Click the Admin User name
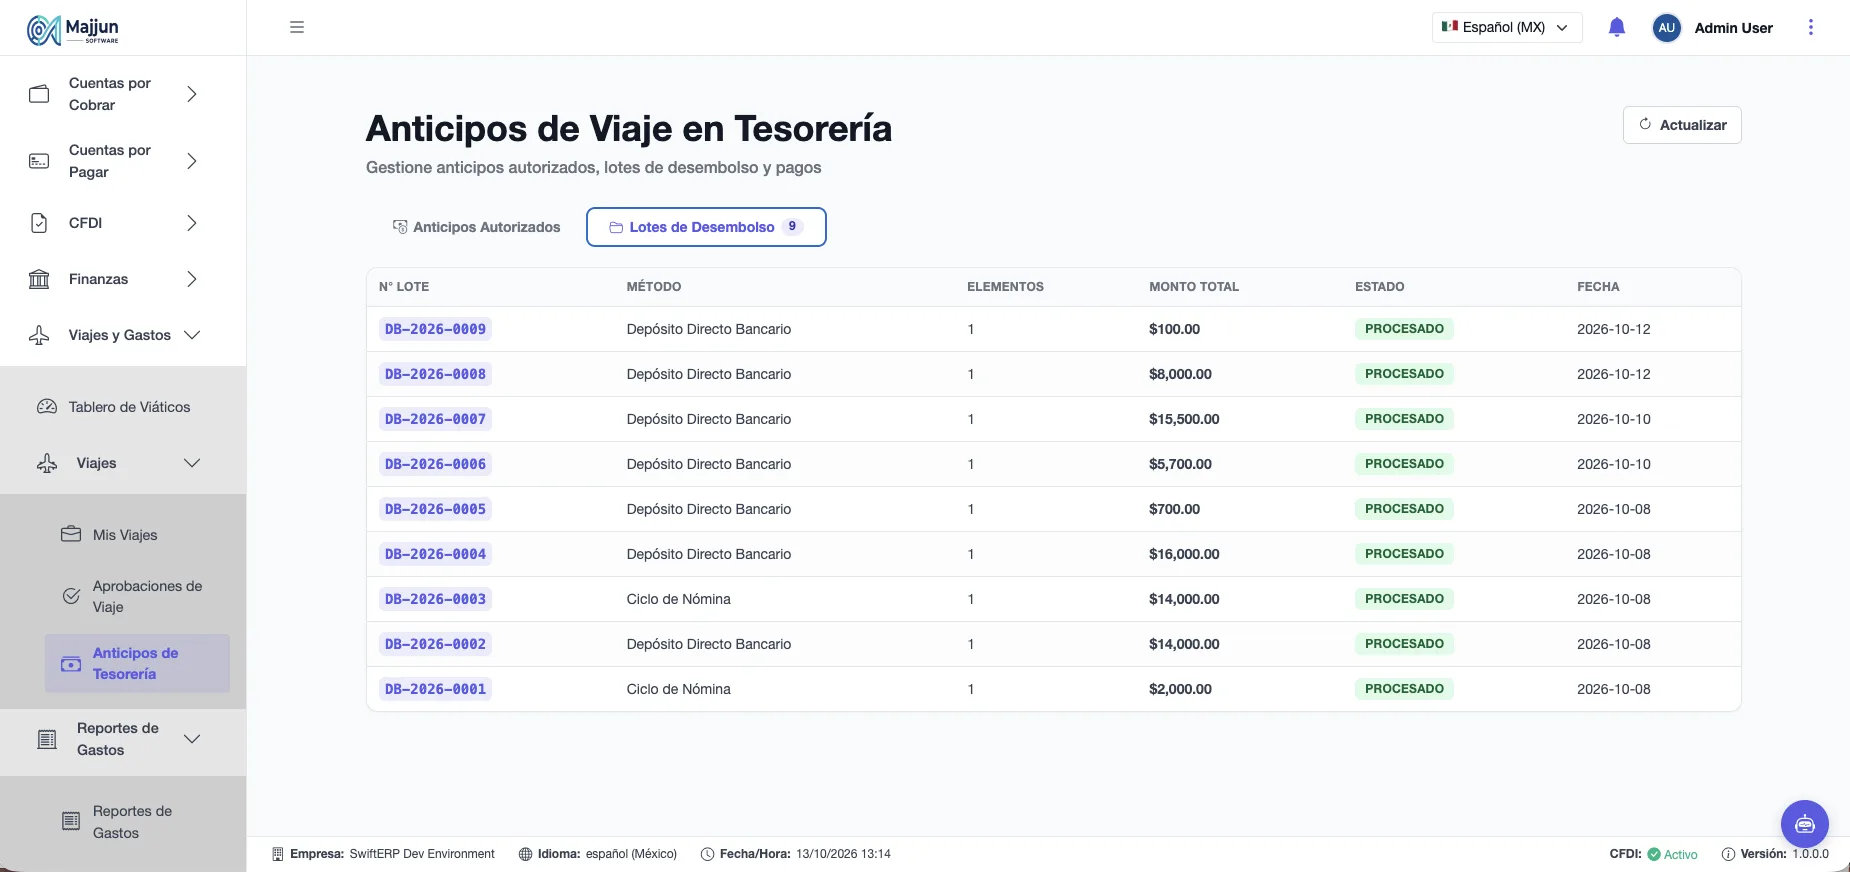Screen dimensions: 1850x872 click(1733, 28)
